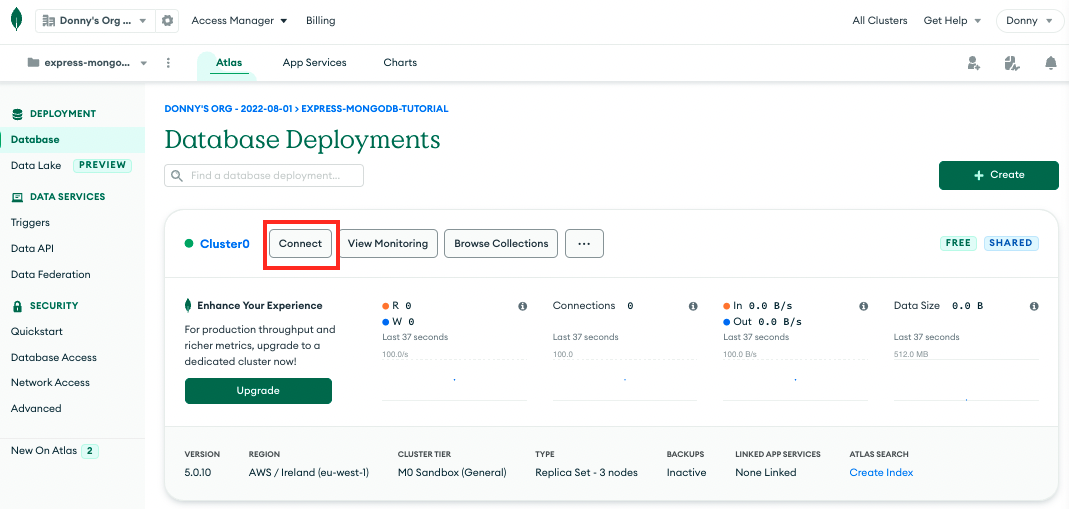Click the Create Index link
Viewport: 1069px width, 509px height.
(x=882, y=472)
